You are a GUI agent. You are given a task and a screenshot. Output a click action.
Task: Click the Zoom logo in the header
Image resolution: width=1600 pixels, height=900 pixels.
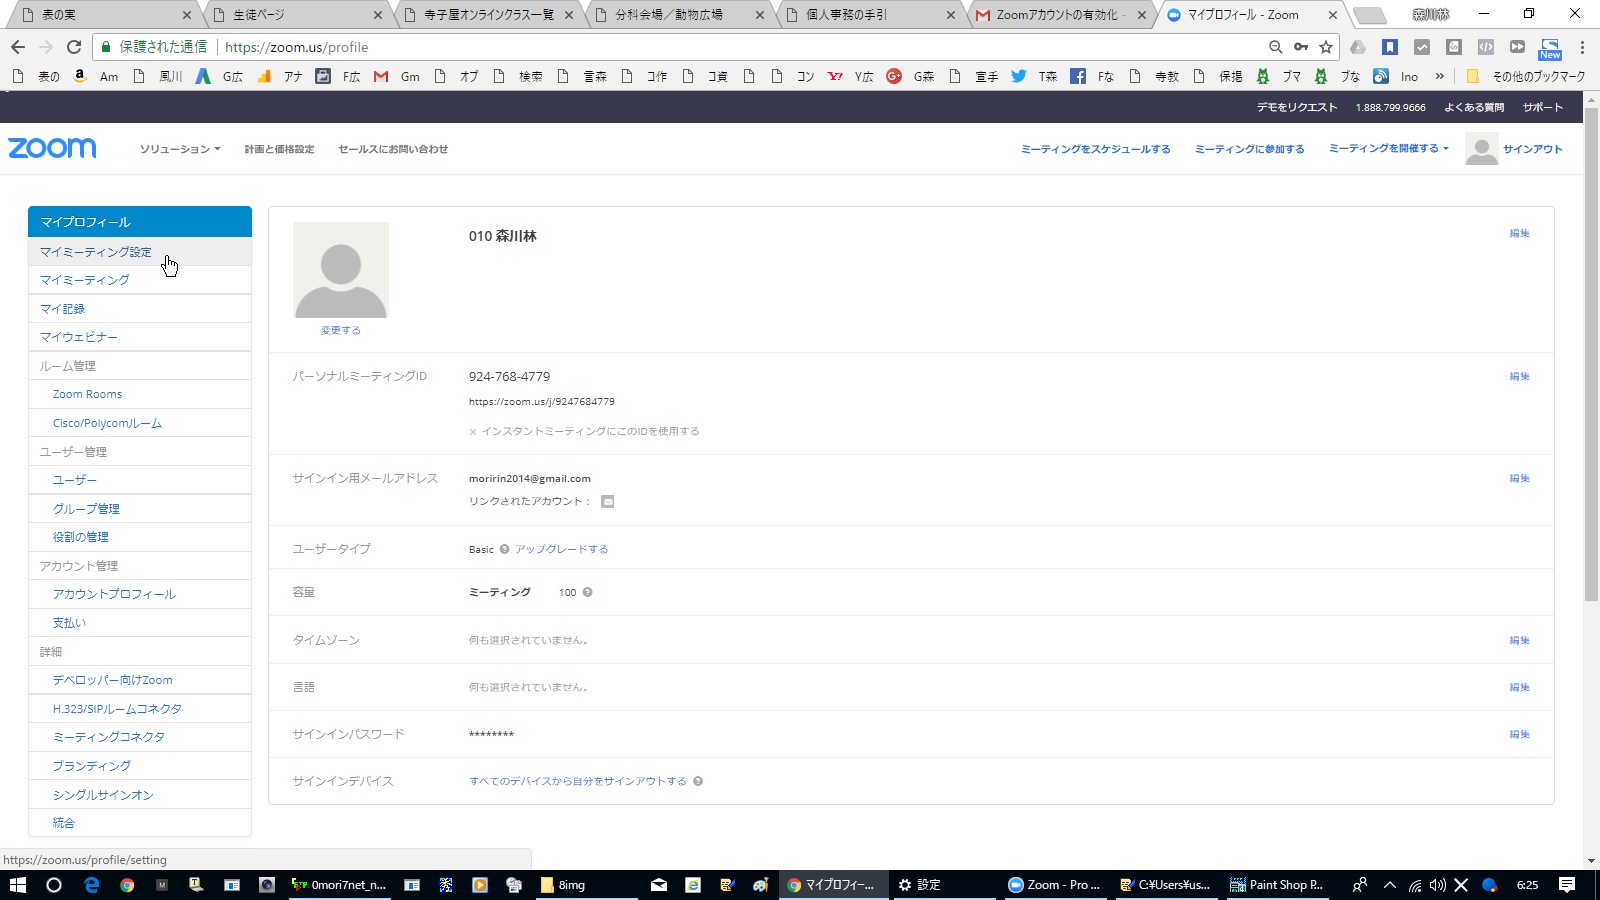click(52, 148)
